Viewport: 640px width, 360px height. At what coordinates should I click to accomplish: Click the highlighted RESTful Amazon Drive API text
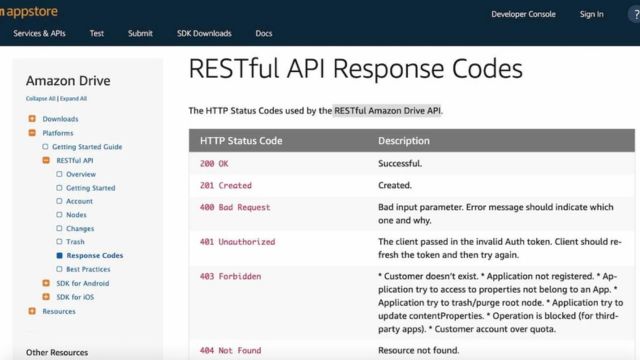[x=387, y=111]
